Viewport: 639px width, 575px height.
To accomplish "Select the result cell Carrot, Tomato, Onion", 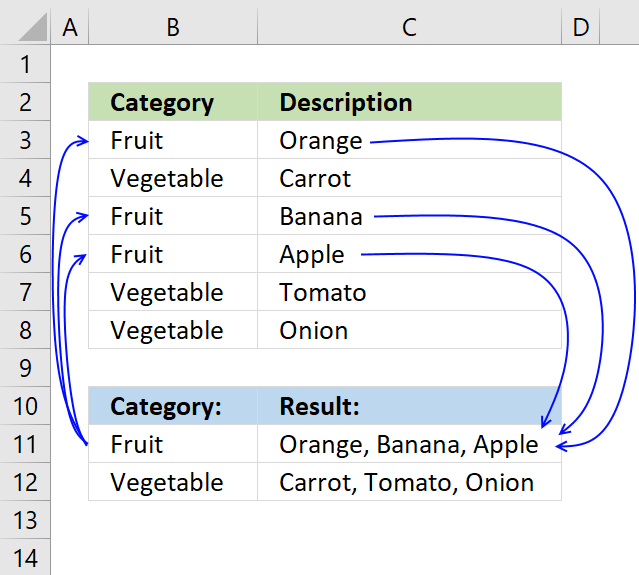I will tap(409, 483).
